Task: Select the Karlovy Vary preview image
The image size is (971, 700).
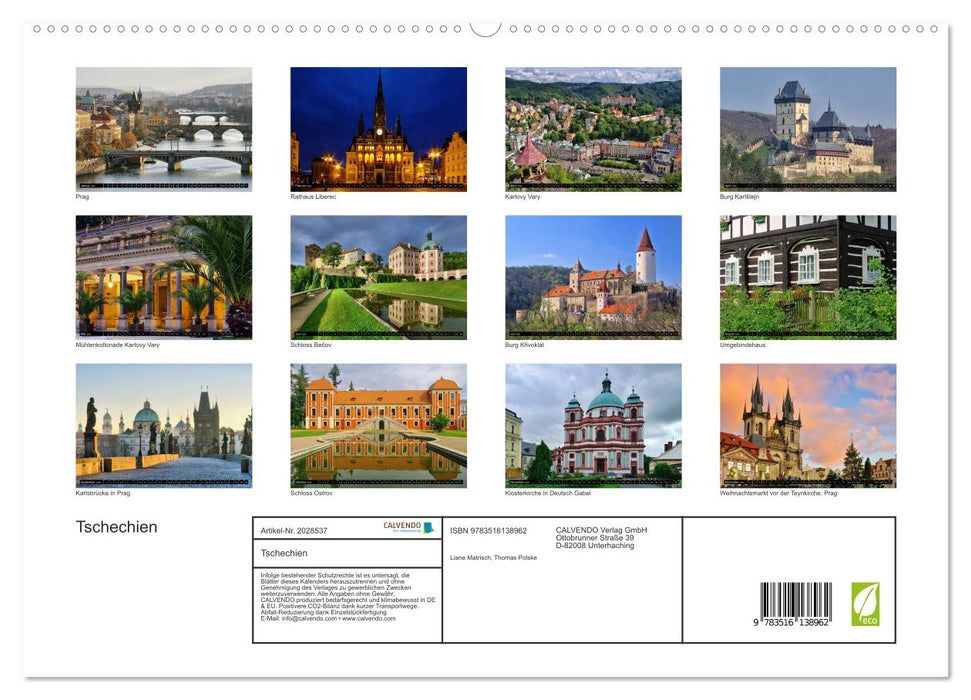Action: tap(593, 128)
